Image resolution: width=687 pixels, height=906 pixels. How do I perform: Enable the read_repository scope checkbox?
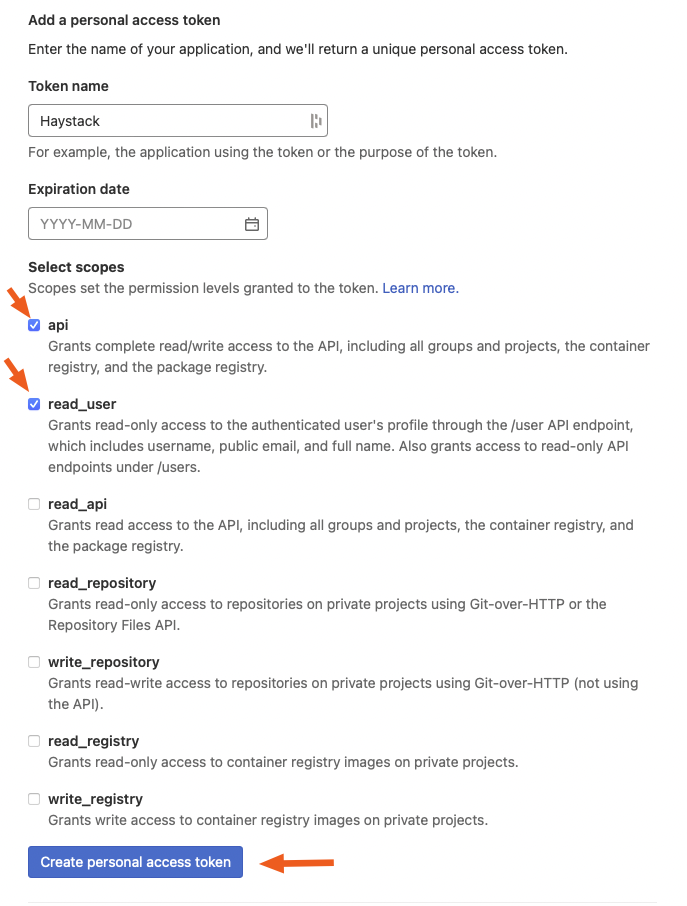click(x=34, y=583)
